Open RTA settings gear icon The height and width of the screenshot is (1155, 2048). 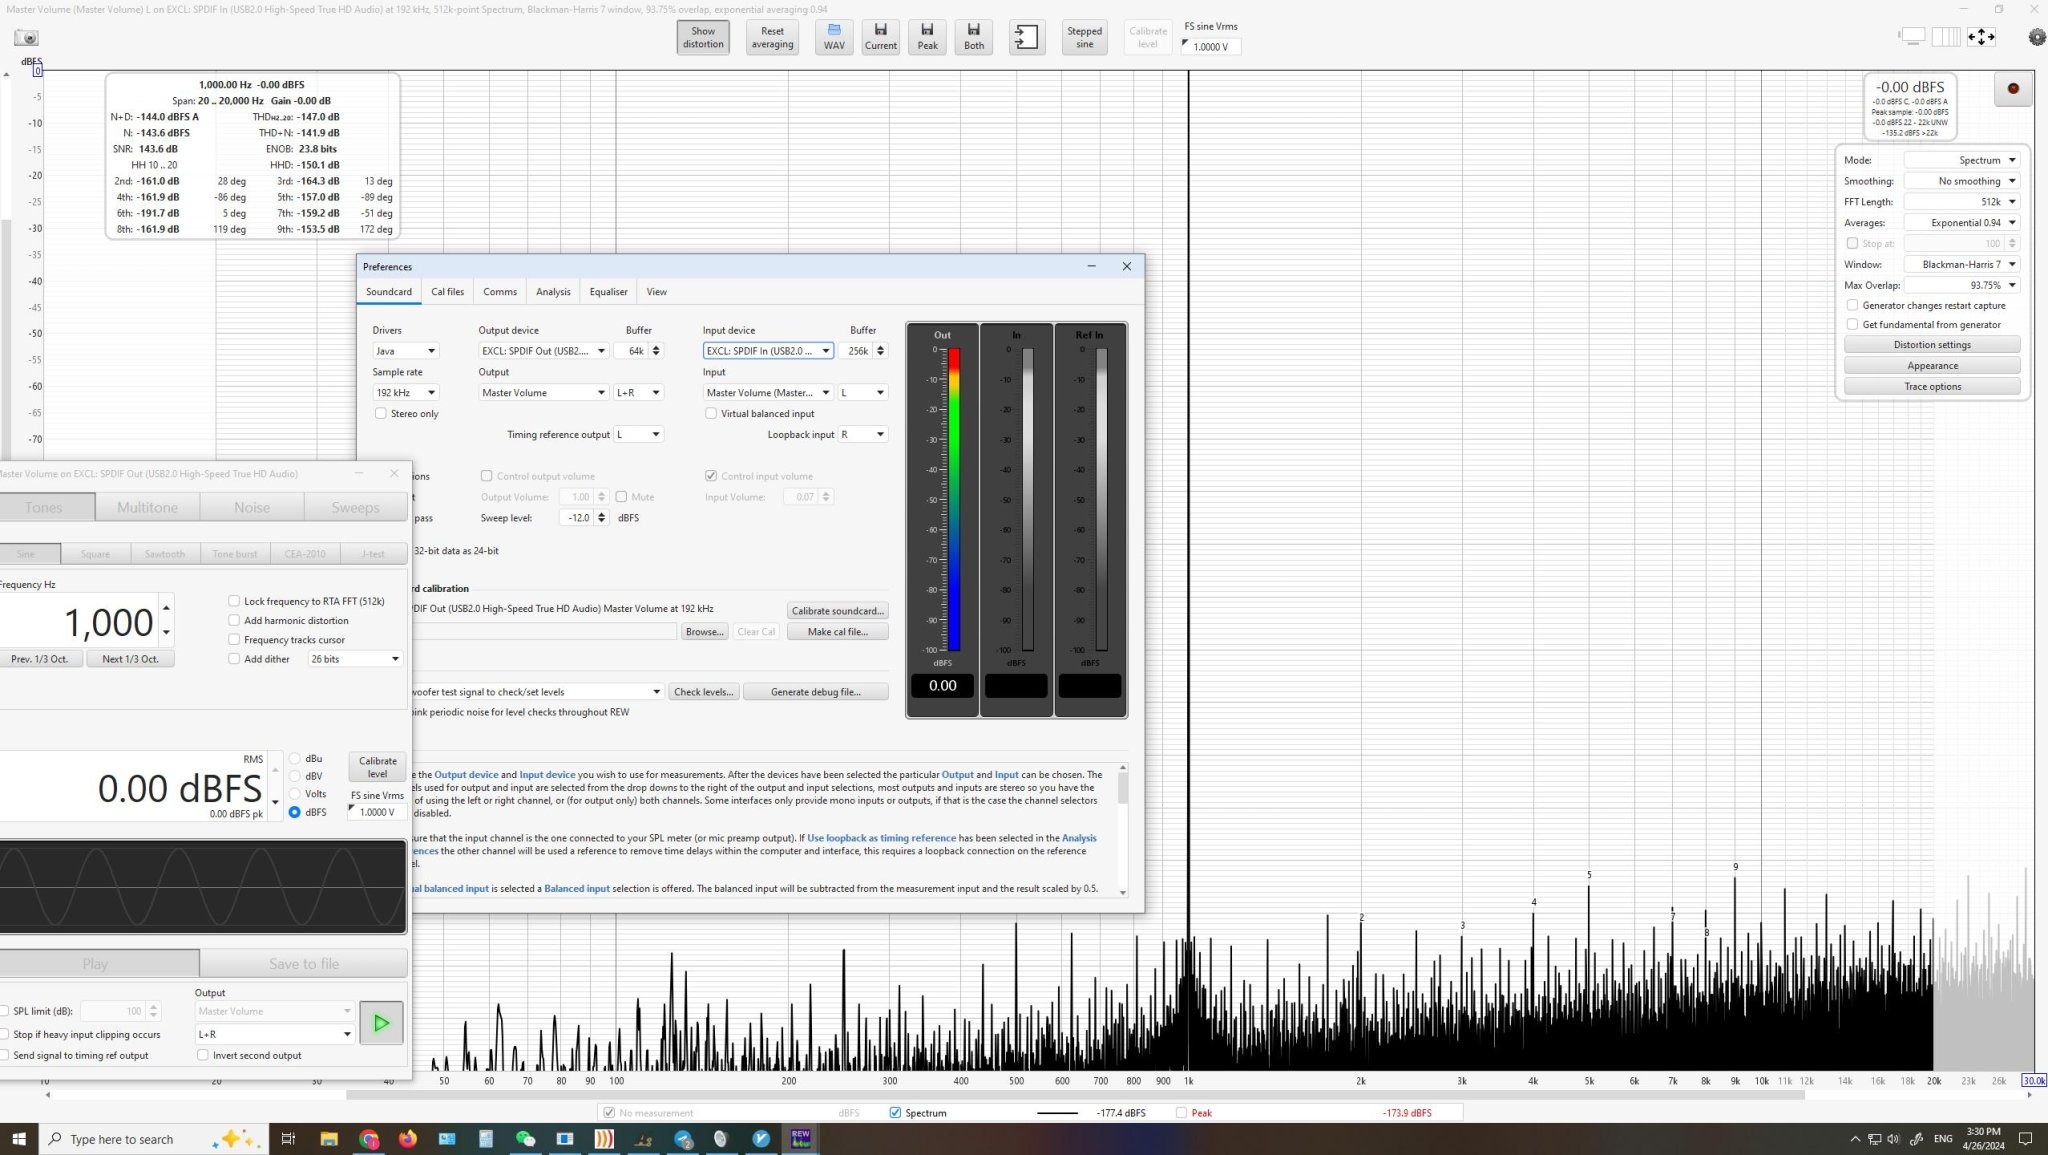[x=2037, y=37]
